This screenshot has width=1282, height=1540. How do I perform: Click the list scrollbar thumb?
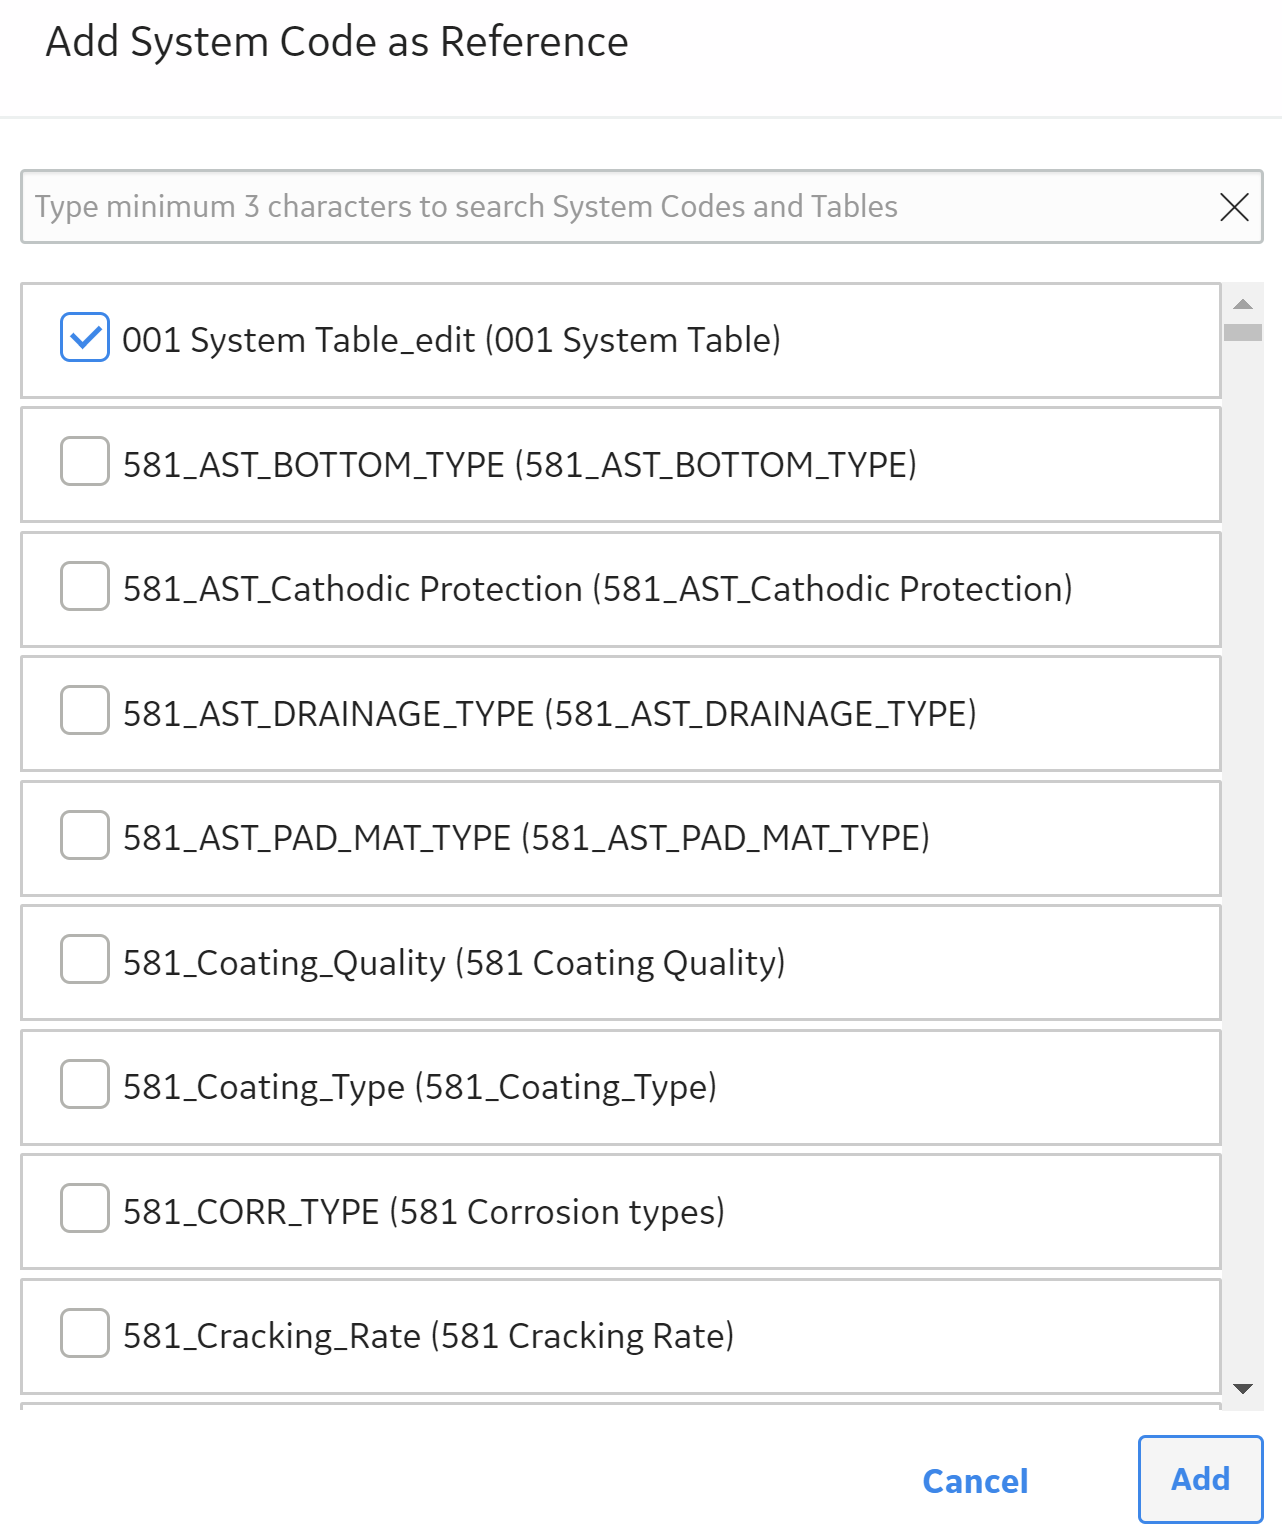tap(1243, 332)
